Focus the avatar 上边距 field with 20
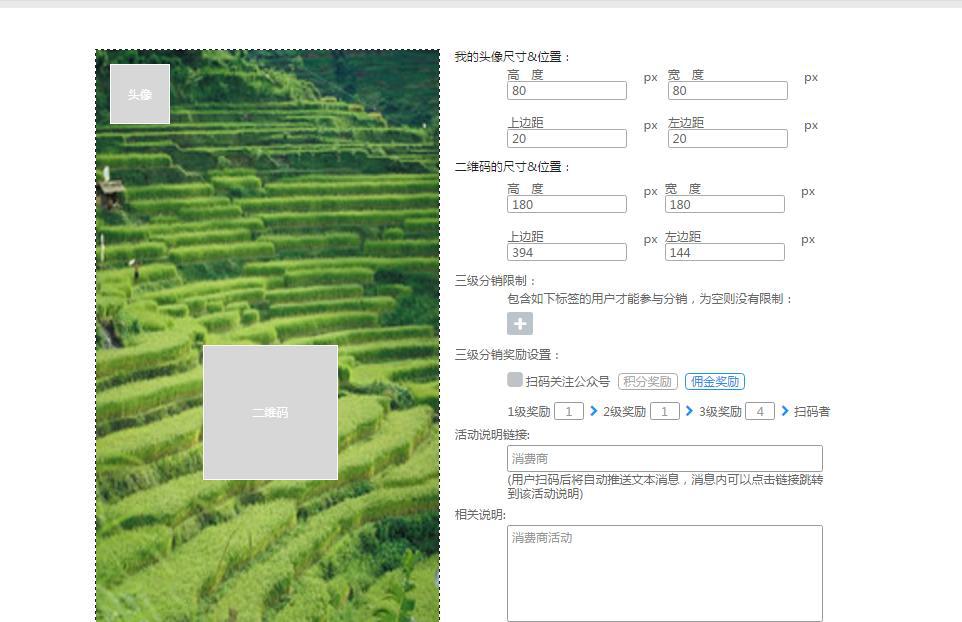The height and width of the screenshot is (622, 962). pos(567,139)
